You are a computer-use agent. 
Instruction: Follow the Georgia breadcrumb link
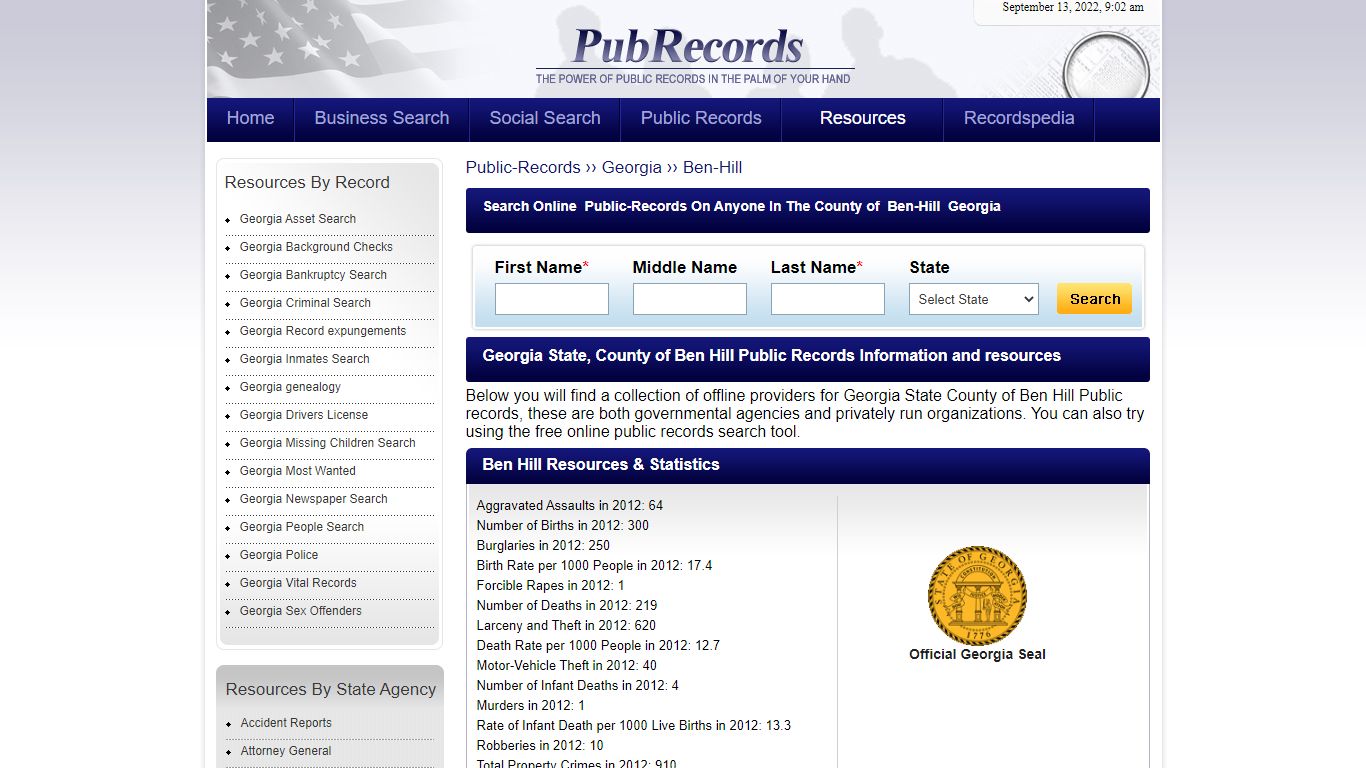tap(632, 167)
